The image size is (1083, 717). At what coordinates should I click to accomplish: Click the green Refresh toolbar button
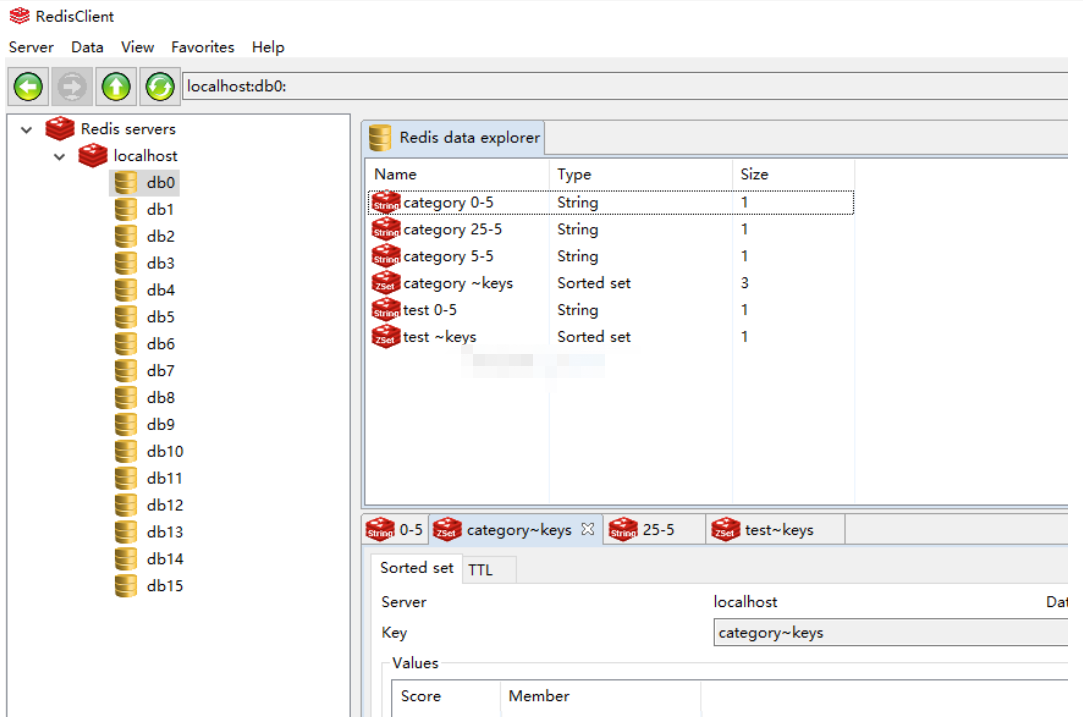coord(160,87)
